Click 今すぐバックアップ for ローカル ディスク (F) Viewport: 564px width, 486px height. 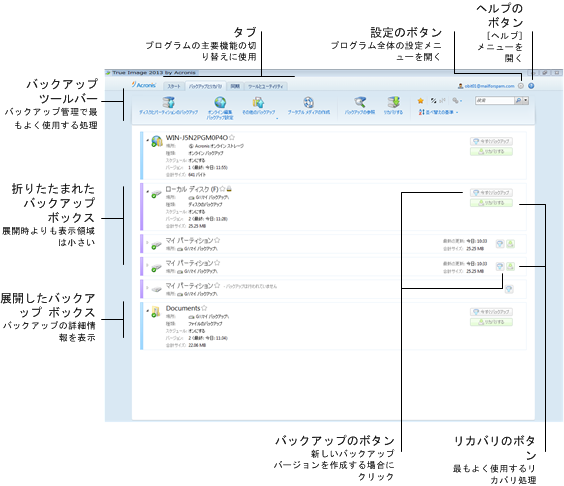491,193
